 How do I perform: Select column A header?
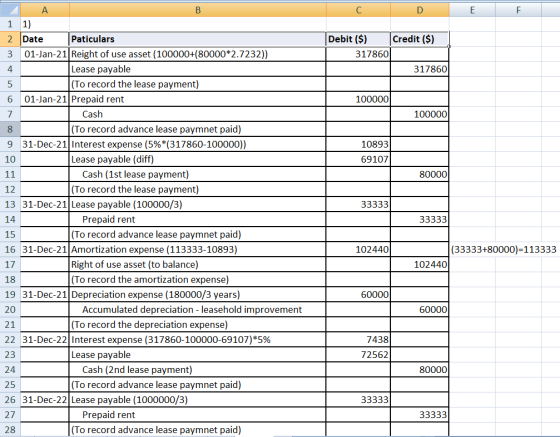(45, 10)
